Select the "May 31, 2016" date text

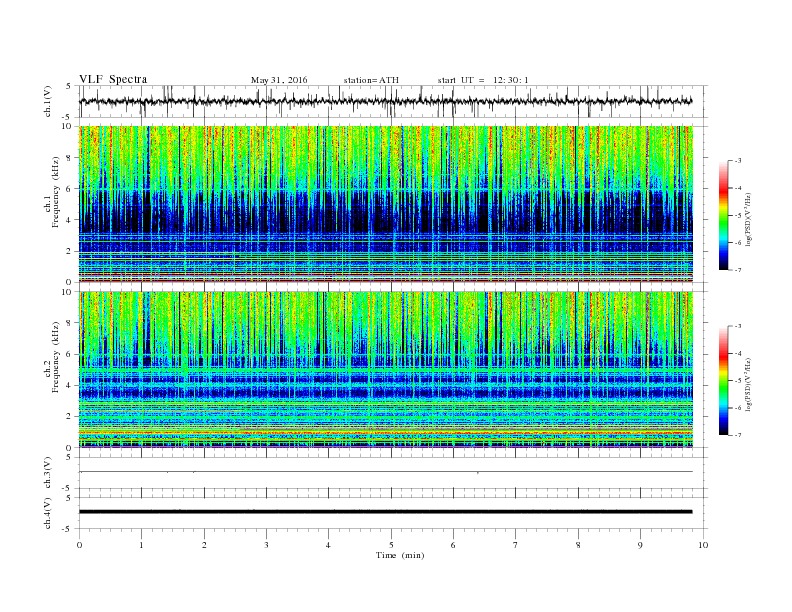tap(279, 80)
